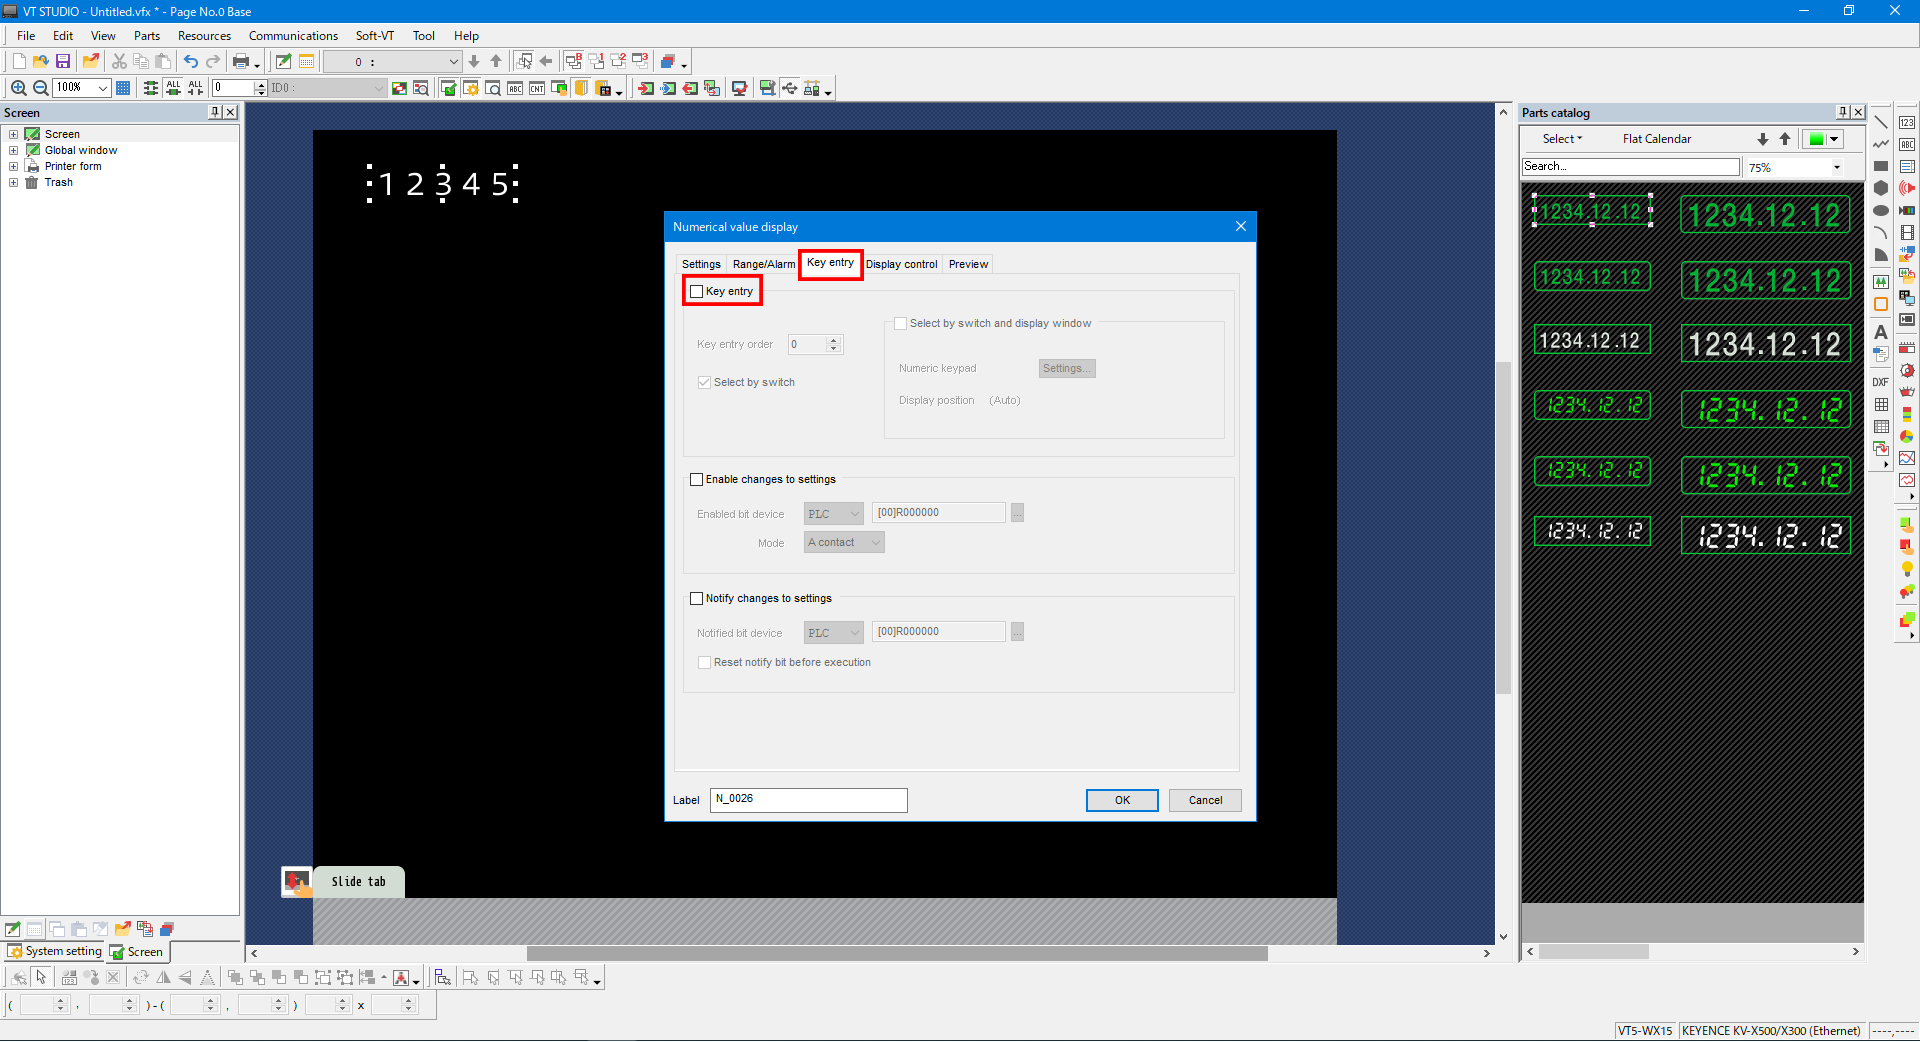
Task: Check Enable changes to settings
Action: coord(697,480)
